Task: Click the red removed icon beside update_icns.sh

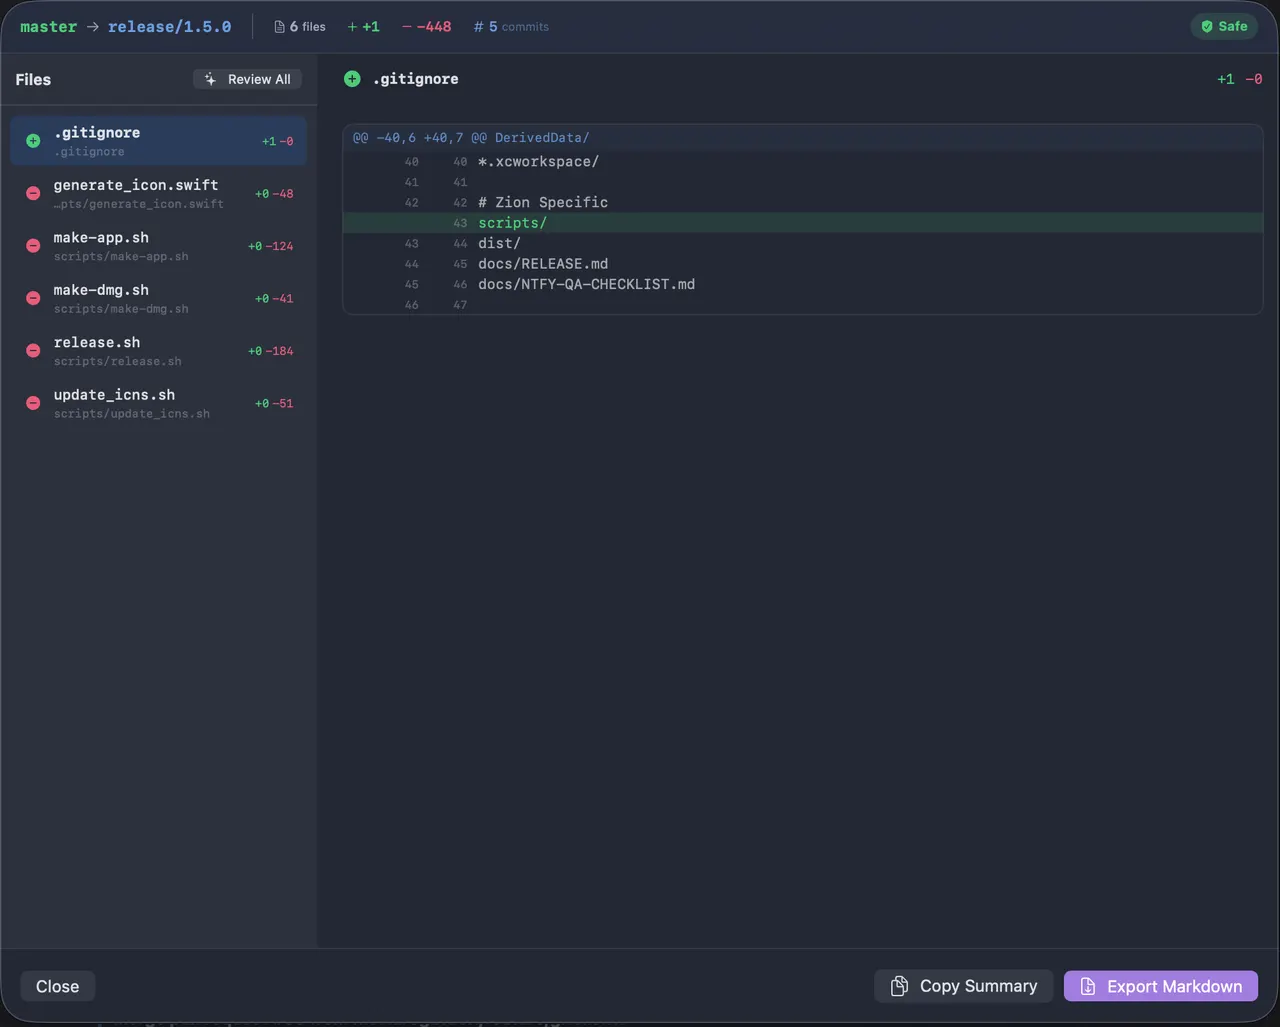Action: coord(33,403)
